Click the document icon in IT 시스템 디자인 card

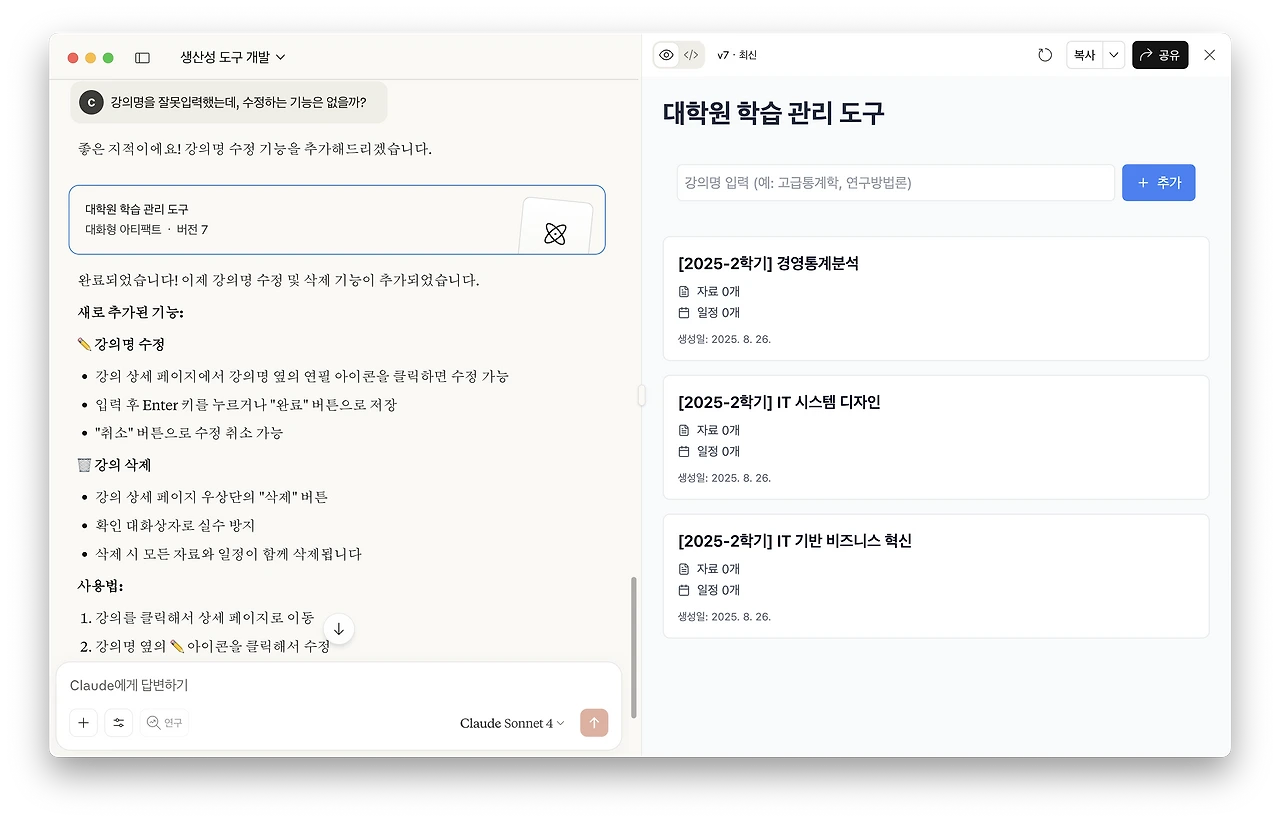(x=684, y=431)
